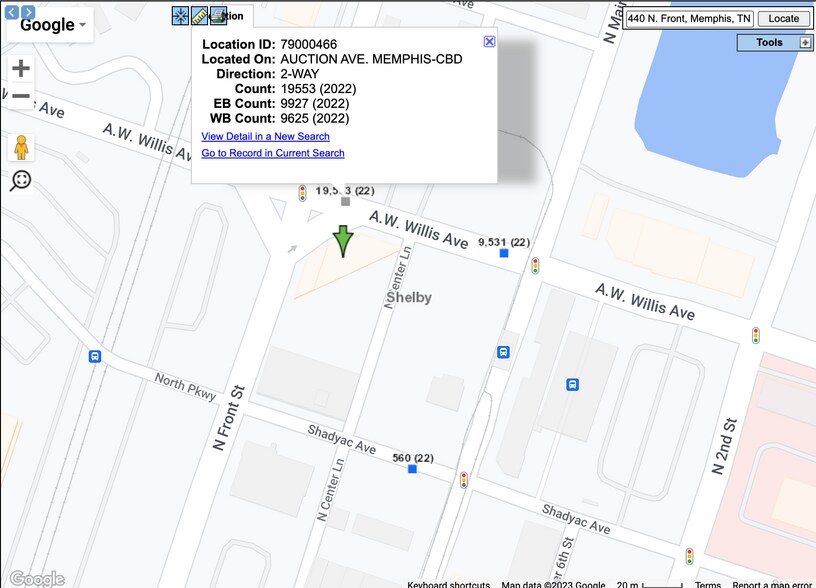Screen dimensions: 816x588
Task: Select the 9,531 count station marker
Action: (x=504, y=254)
